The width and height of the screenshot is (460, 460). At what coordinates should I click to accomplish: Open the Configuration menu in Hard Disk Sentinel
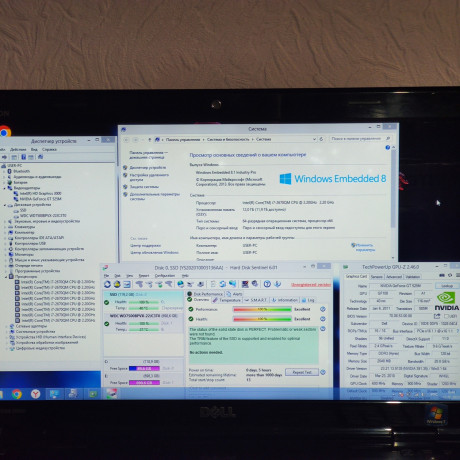tap(165, 276)
